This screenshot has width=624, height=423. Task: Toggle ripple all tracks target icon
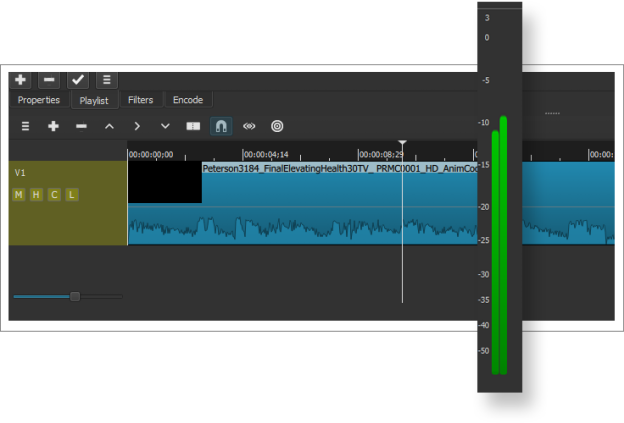tap(278, 126)
